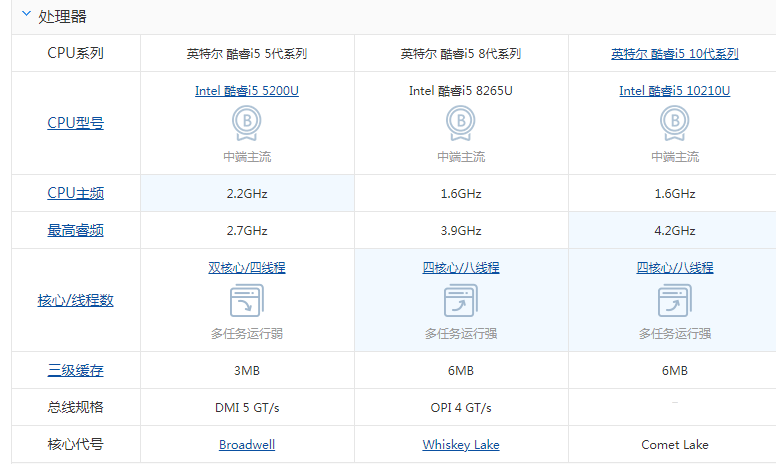Select the Comet Lake codename text
The height and width of the screenshot is (464, 776).
tap(675, 445)
